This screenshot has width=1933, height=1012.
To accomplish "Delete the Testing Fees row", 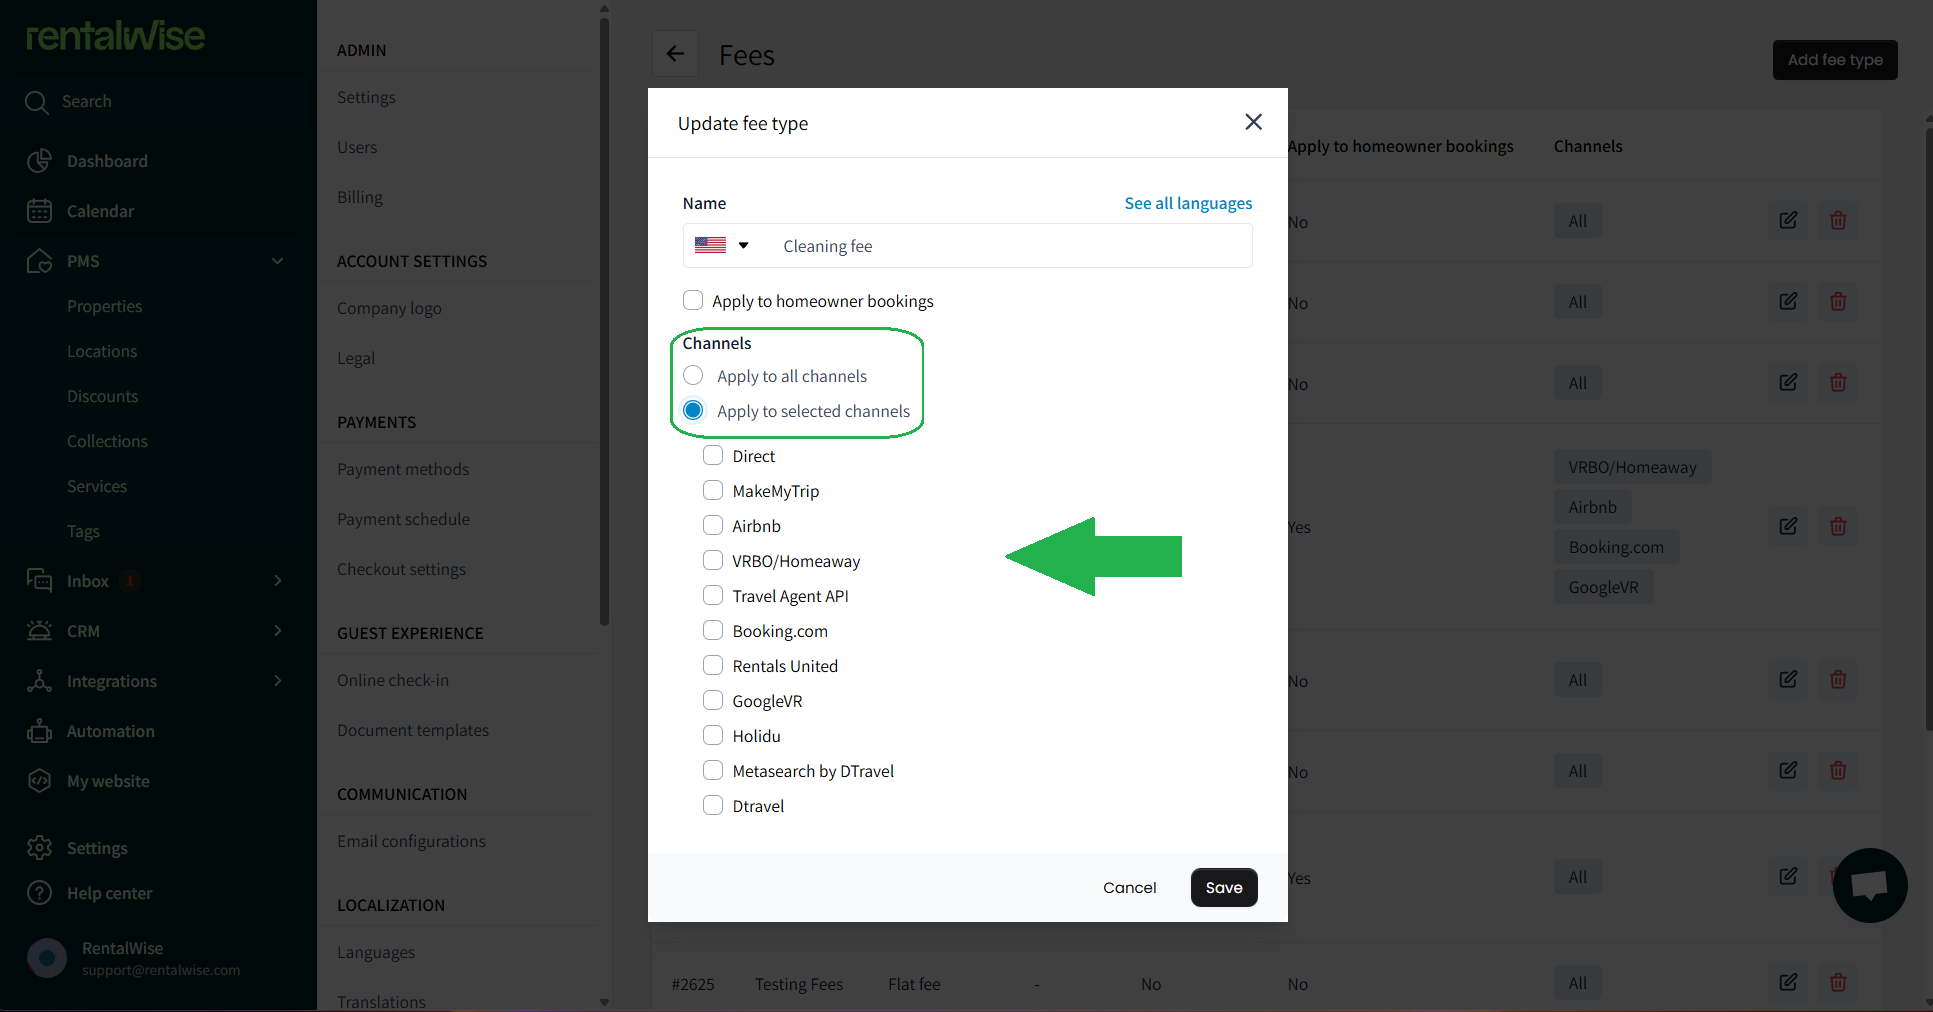I will point(1838,982).
